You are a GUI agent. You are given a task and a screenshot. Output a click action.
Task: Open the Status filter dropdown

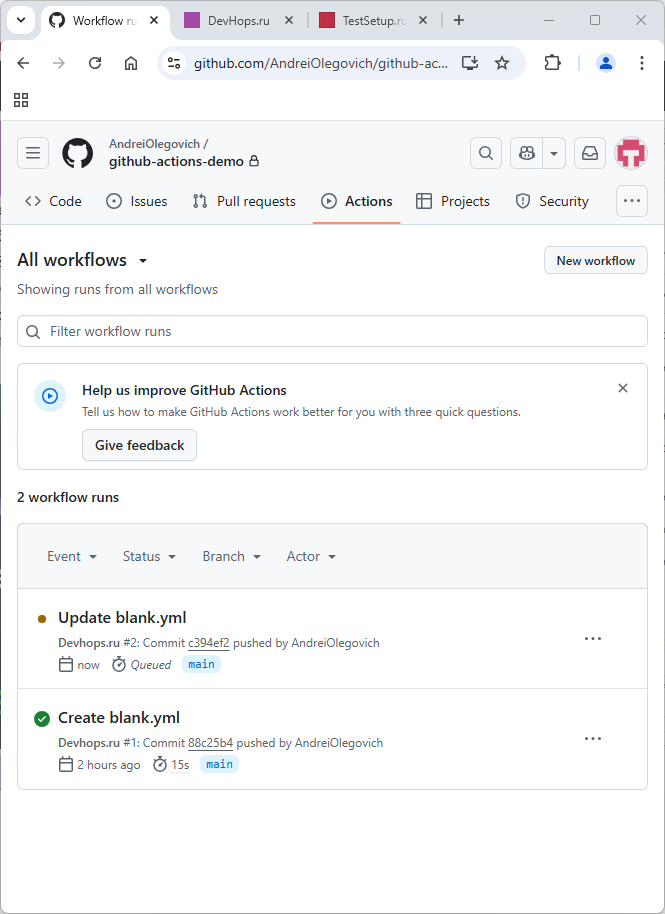click(x=149, y=557)
